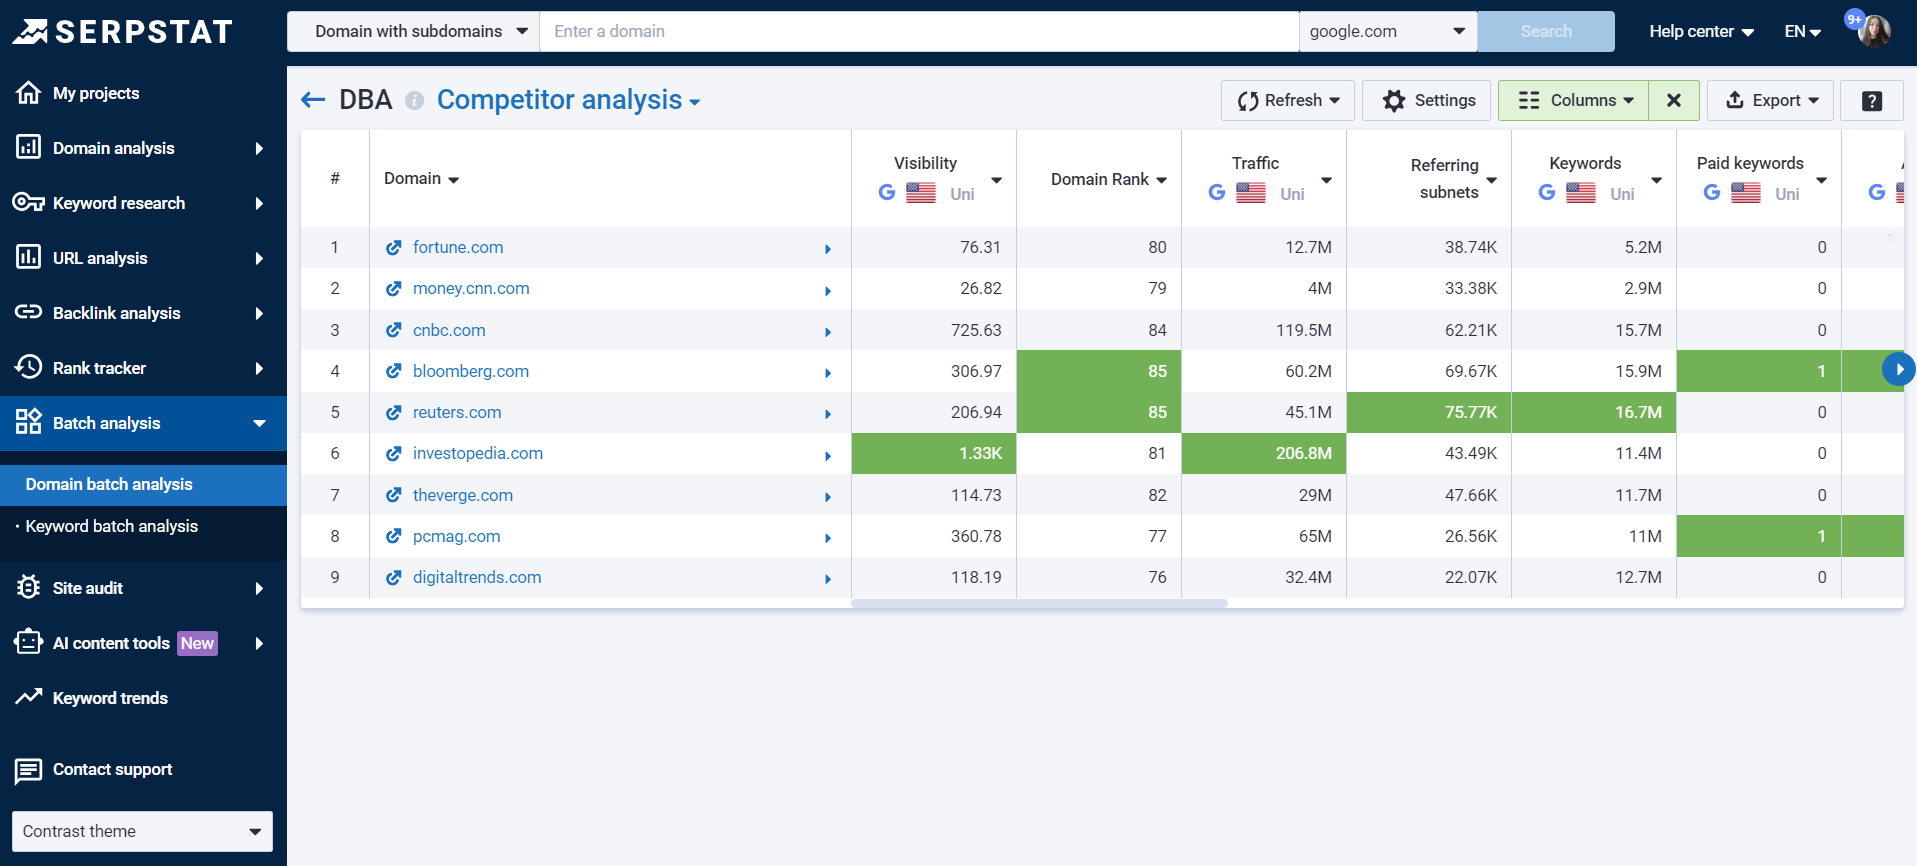
Task: Click the back arrow next to DBA
Action: pyautogui.click(x=313, y=100)
